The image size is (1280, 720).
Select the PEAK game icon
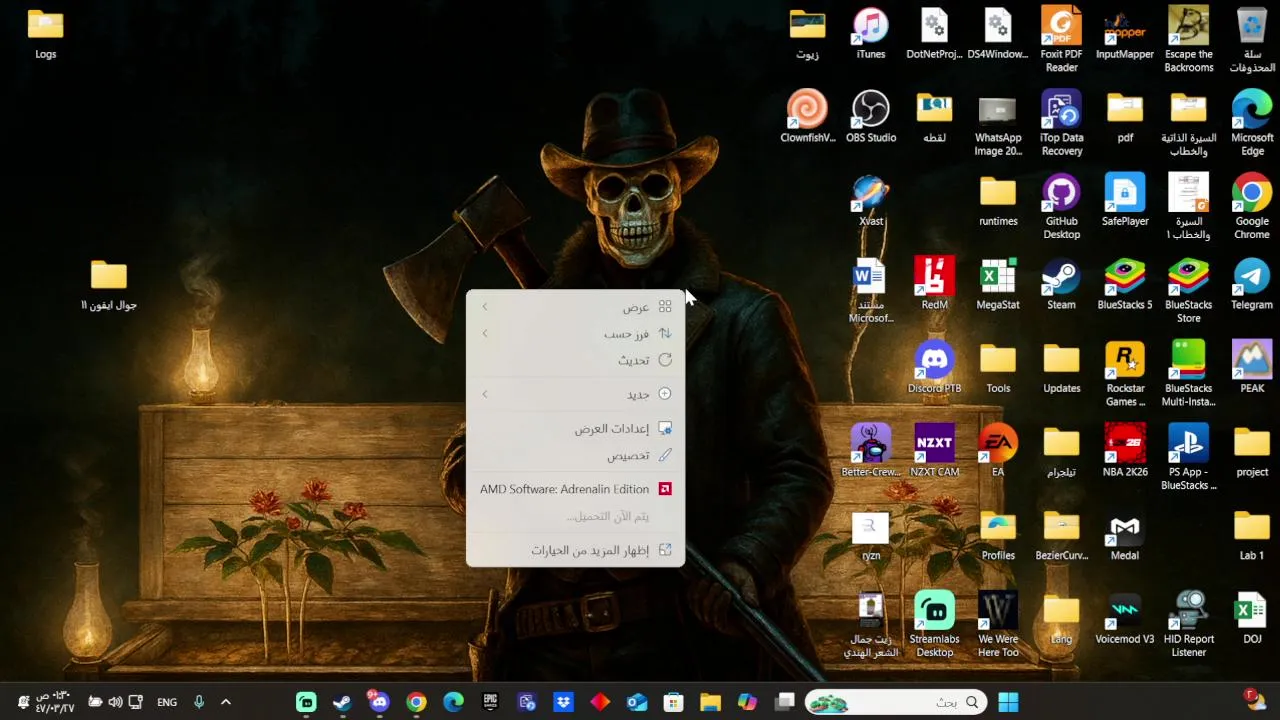[1252, 367]
